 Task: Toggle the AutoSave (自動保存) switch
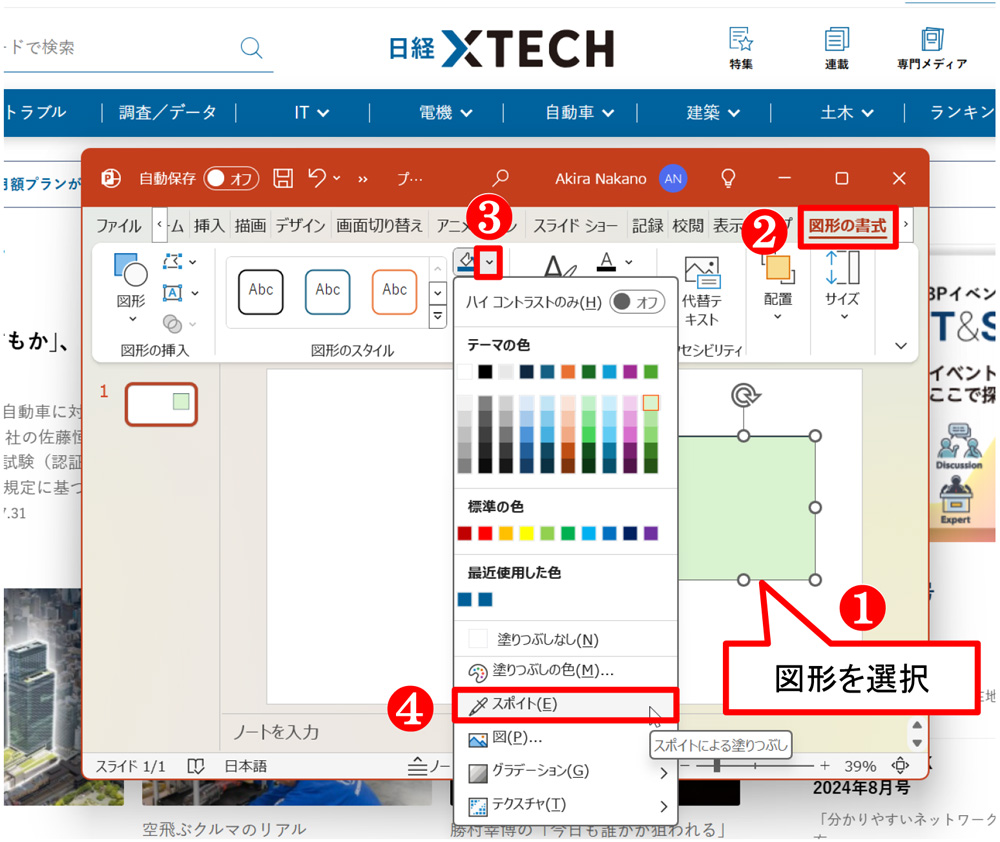point(231,179)
